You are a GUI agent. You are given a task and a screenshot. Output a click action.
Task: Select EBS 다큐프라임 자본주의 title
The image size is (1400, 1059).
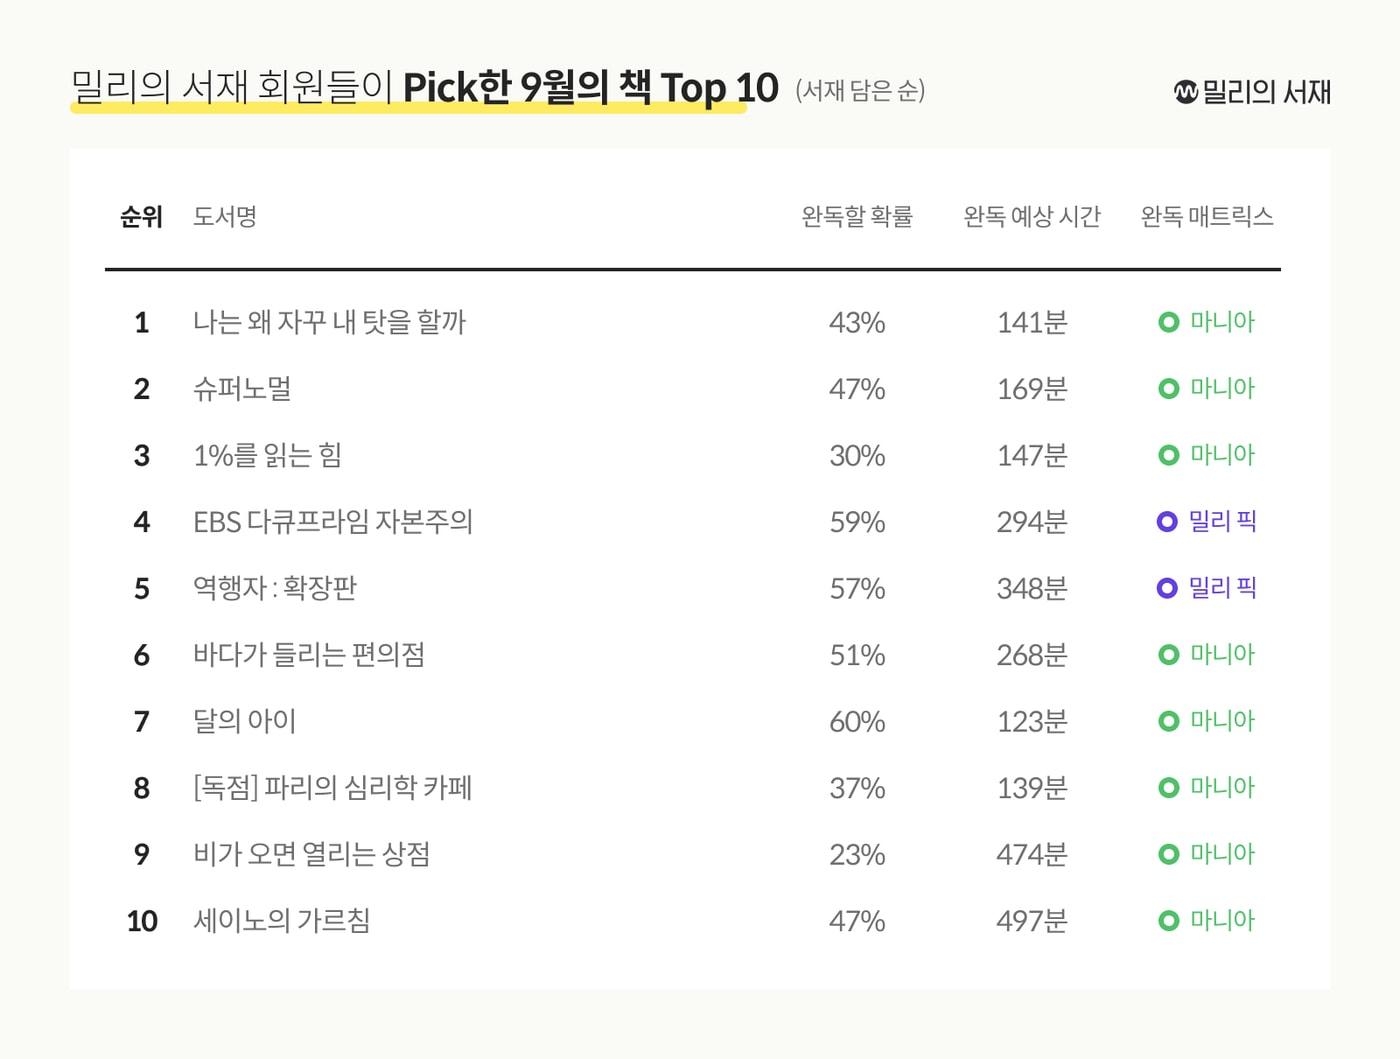[332, 521]
